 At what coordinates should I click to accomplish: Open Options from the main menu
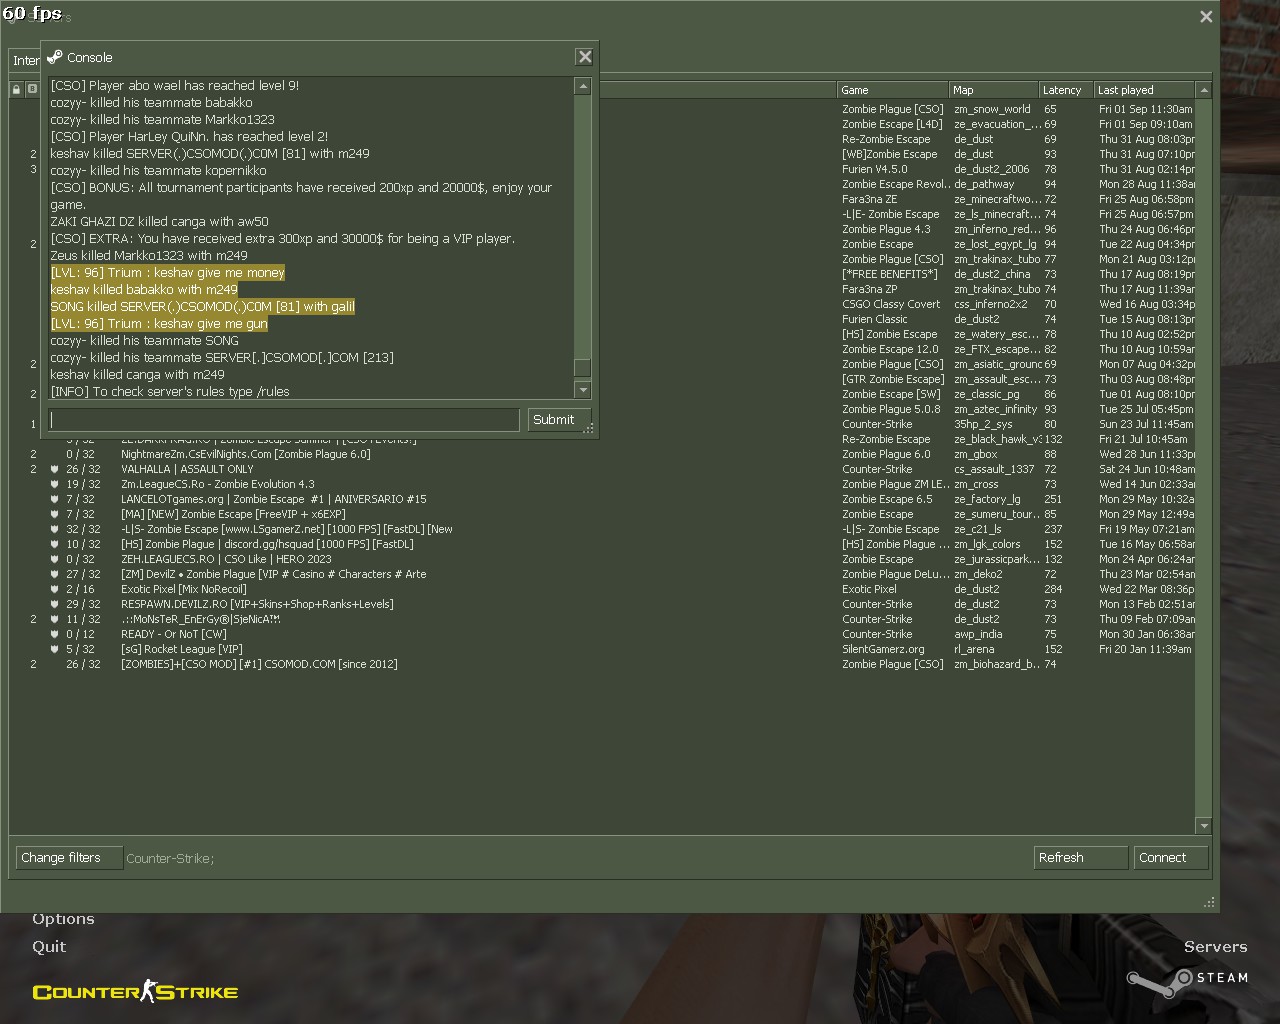coord(63,919)
